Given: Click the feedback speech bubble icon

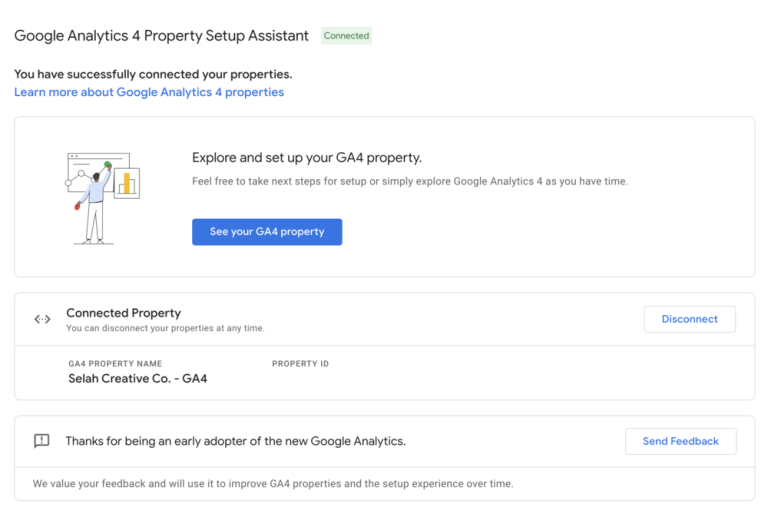Looking at the screenshot, I should [x=42, y=441].
